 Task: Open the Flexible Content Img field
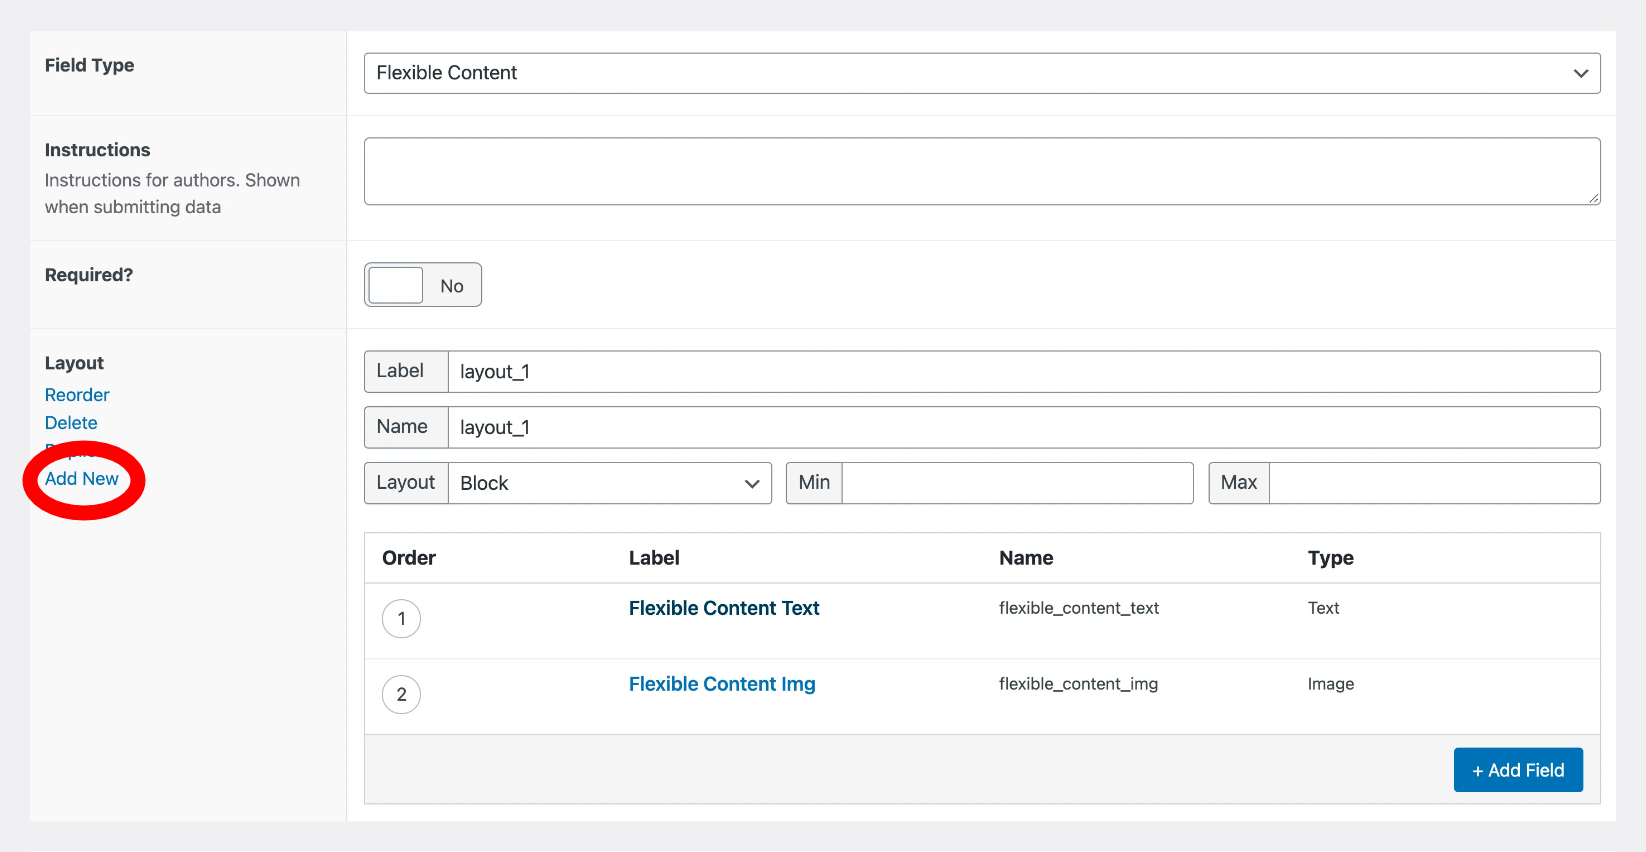click(722, 684)
